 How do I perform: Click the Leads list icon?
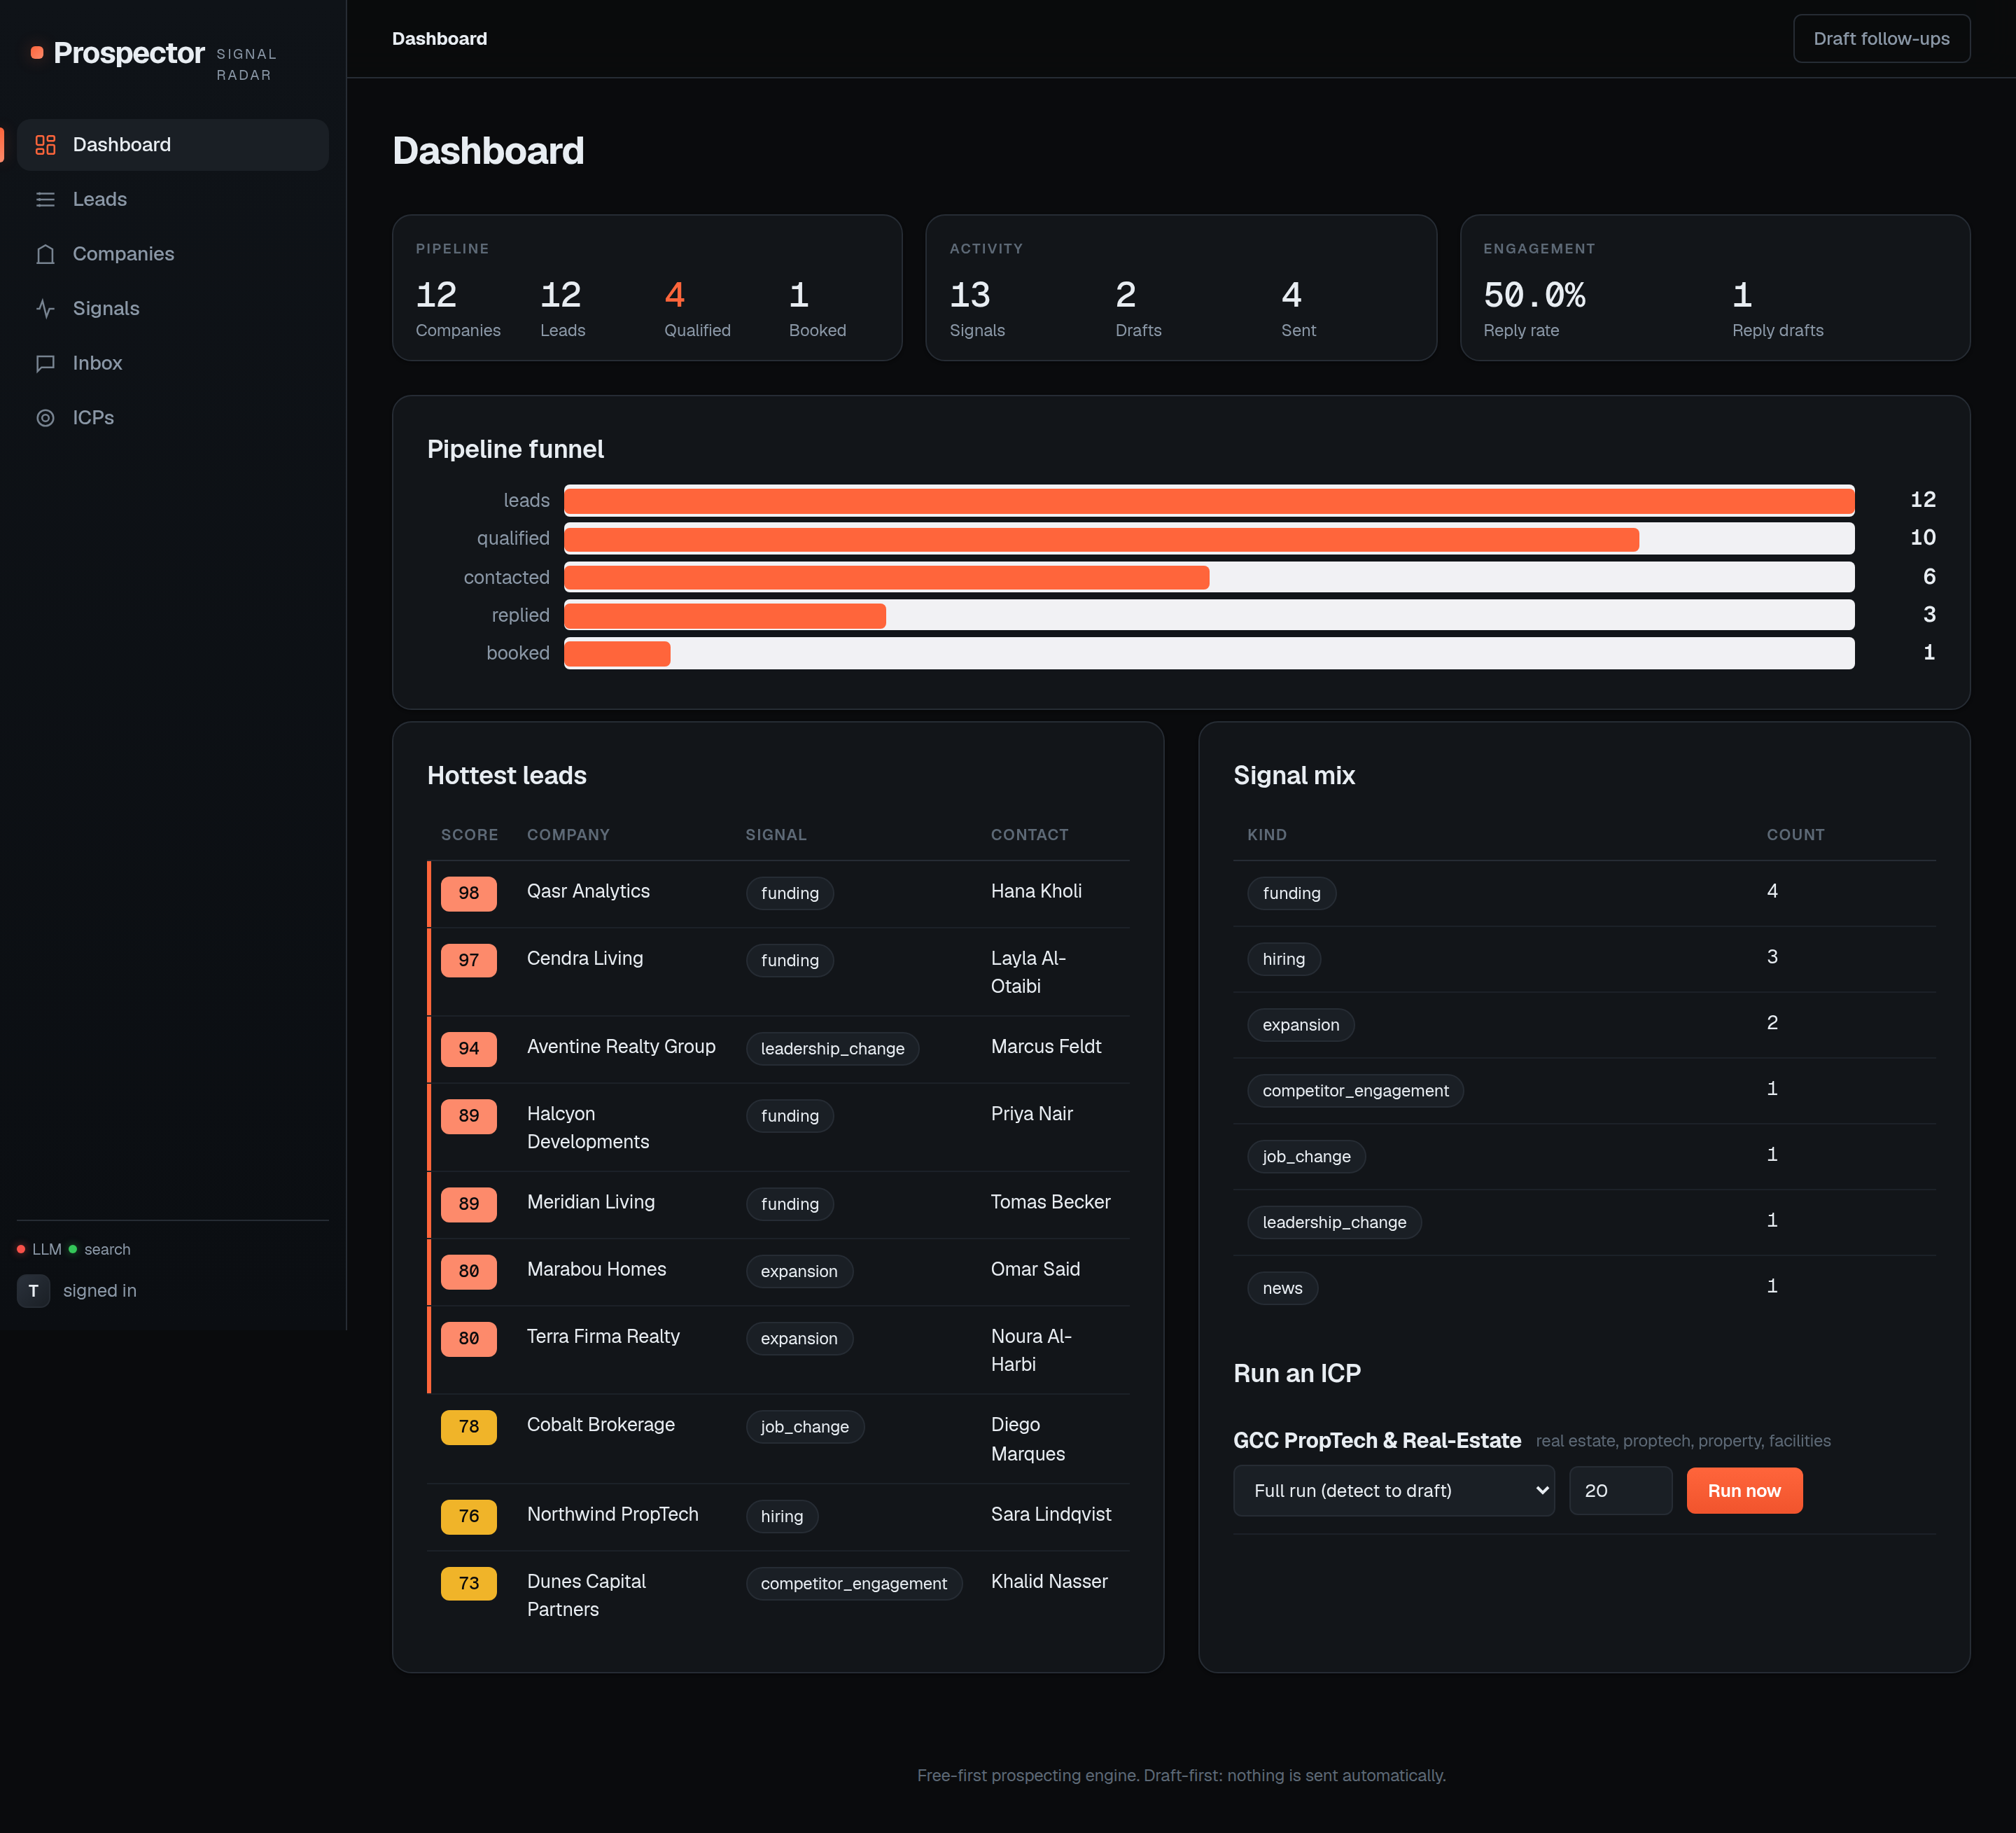click(45, 200)
